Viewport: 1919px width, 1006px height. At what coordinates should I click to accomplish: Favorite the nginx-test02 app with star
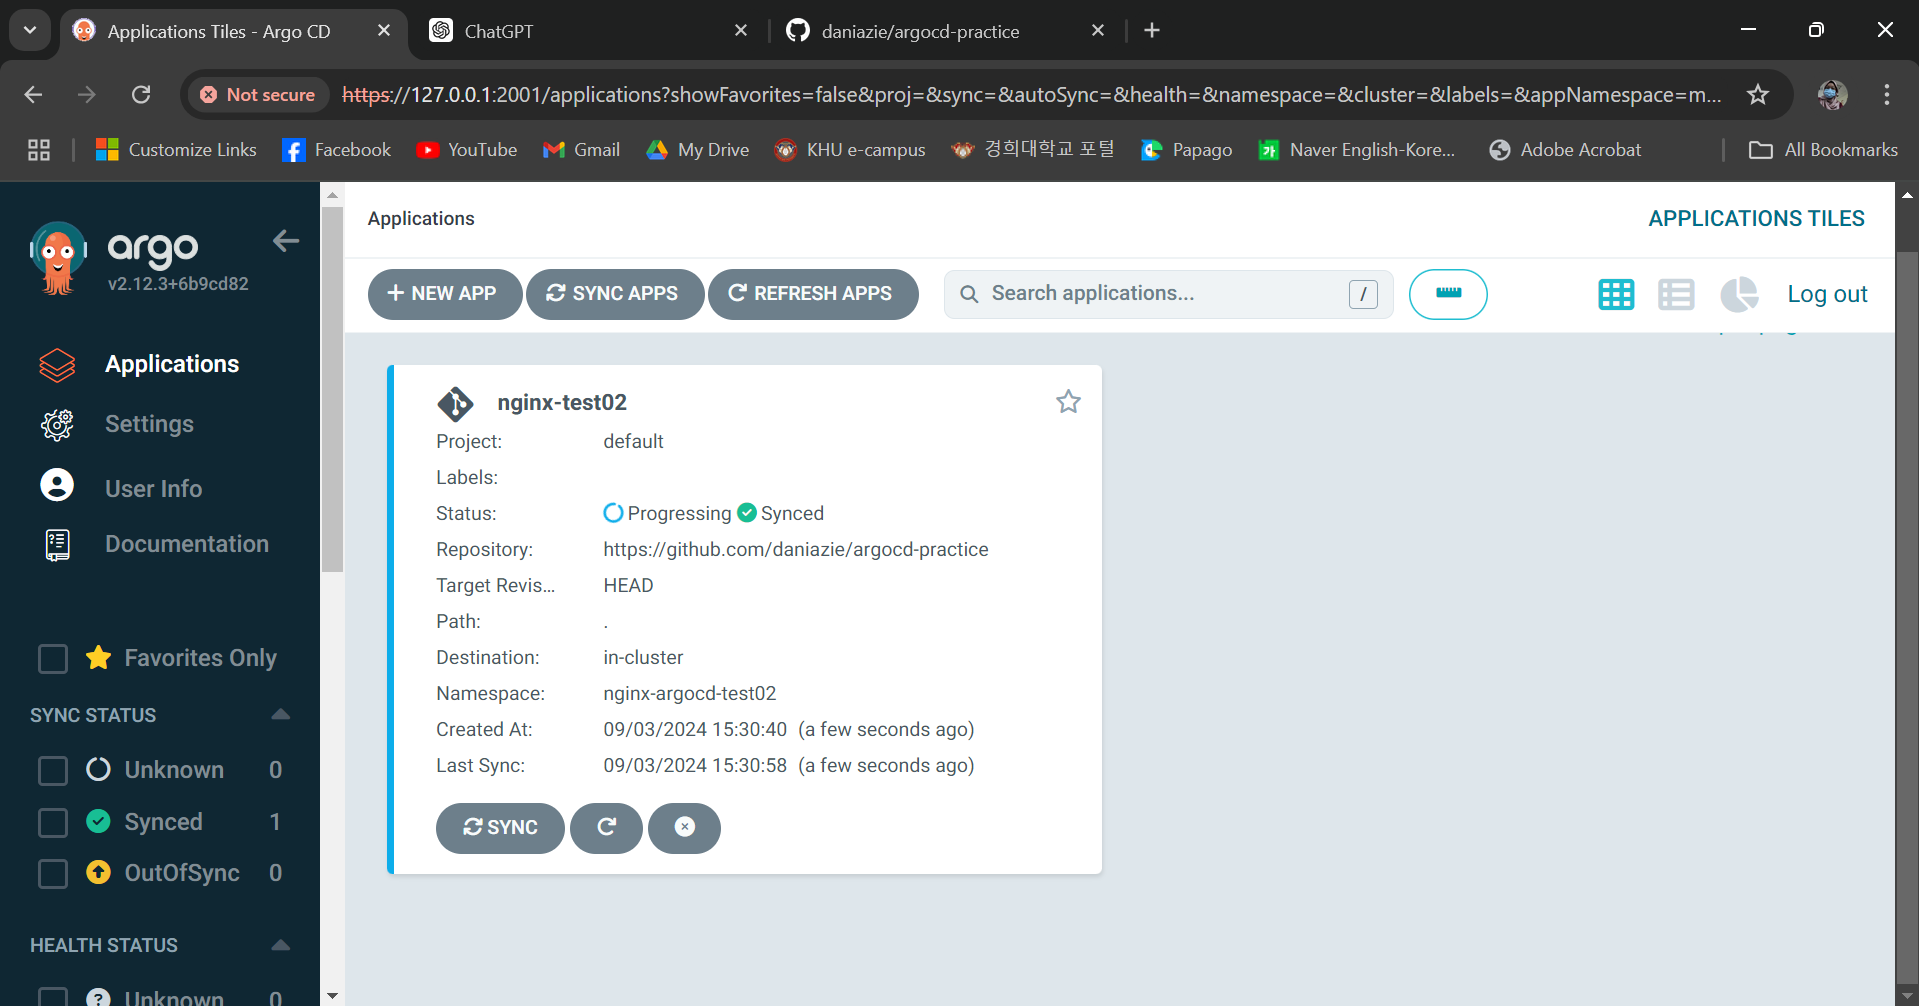coord(1068,402)
